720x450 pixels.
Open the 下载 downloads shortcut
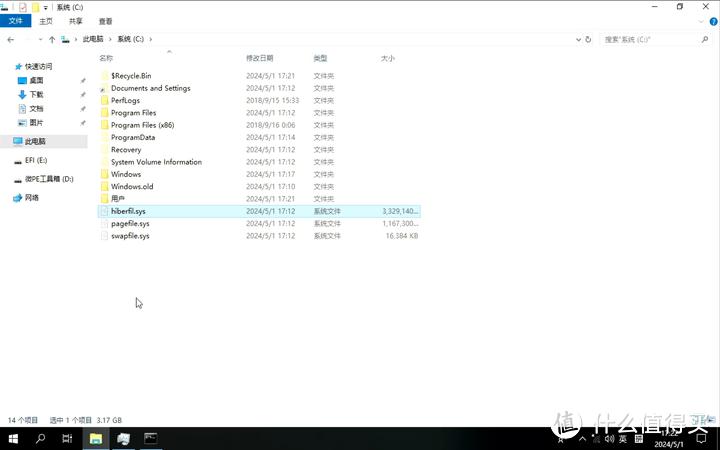point(36,94)
